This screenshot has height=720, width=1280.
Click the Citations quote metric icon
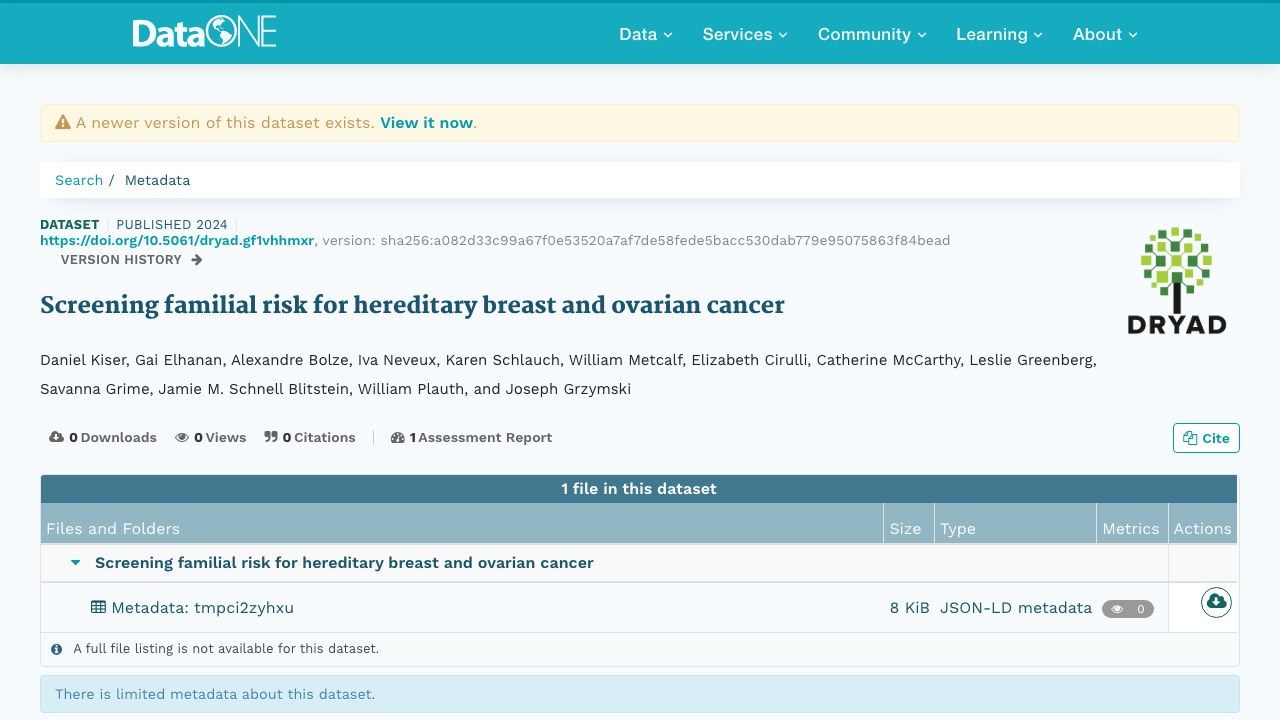click(271, 437)
